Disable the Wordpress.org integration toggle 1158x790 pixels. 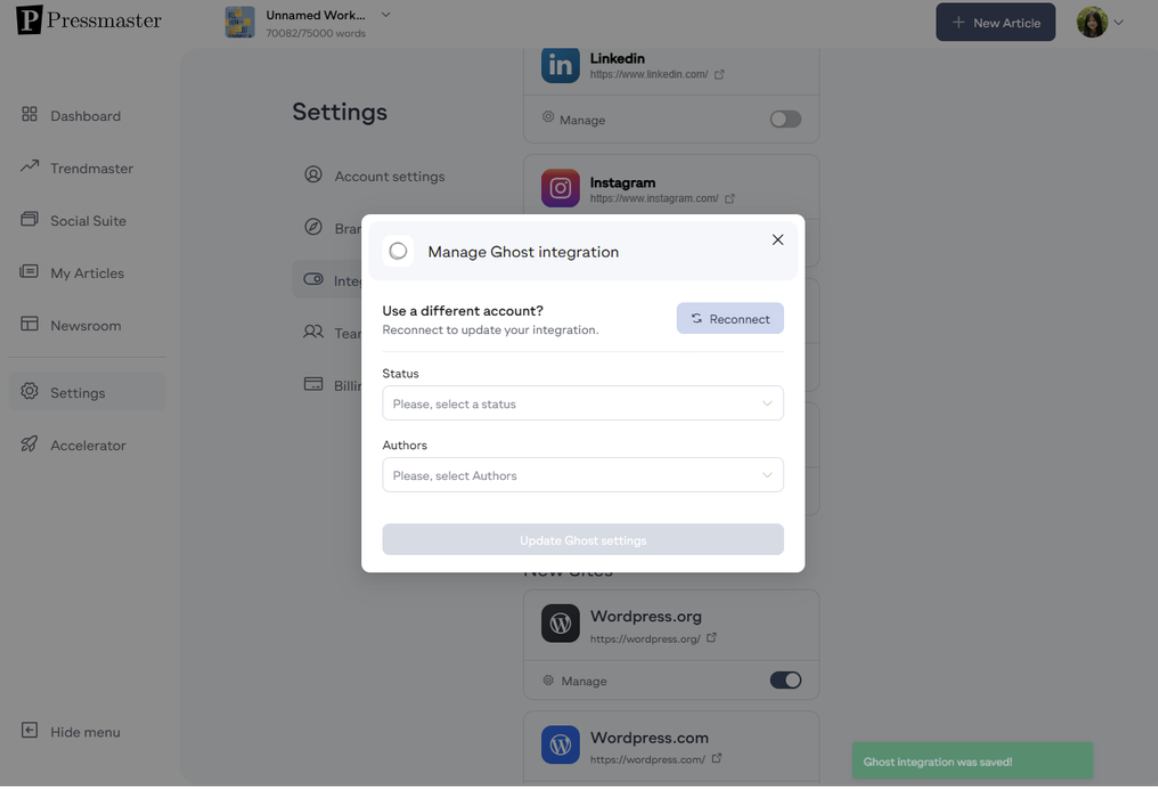785,680
